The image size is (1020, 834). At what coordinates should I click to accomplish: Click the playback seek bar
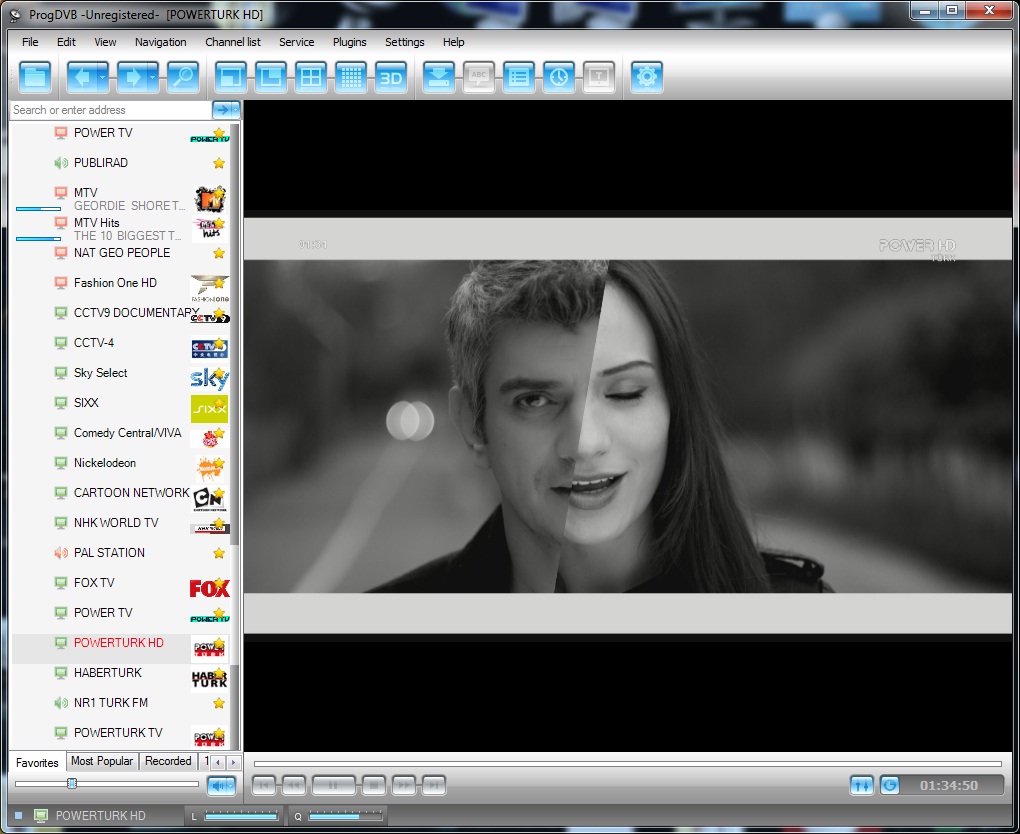(x=627, y=764)
